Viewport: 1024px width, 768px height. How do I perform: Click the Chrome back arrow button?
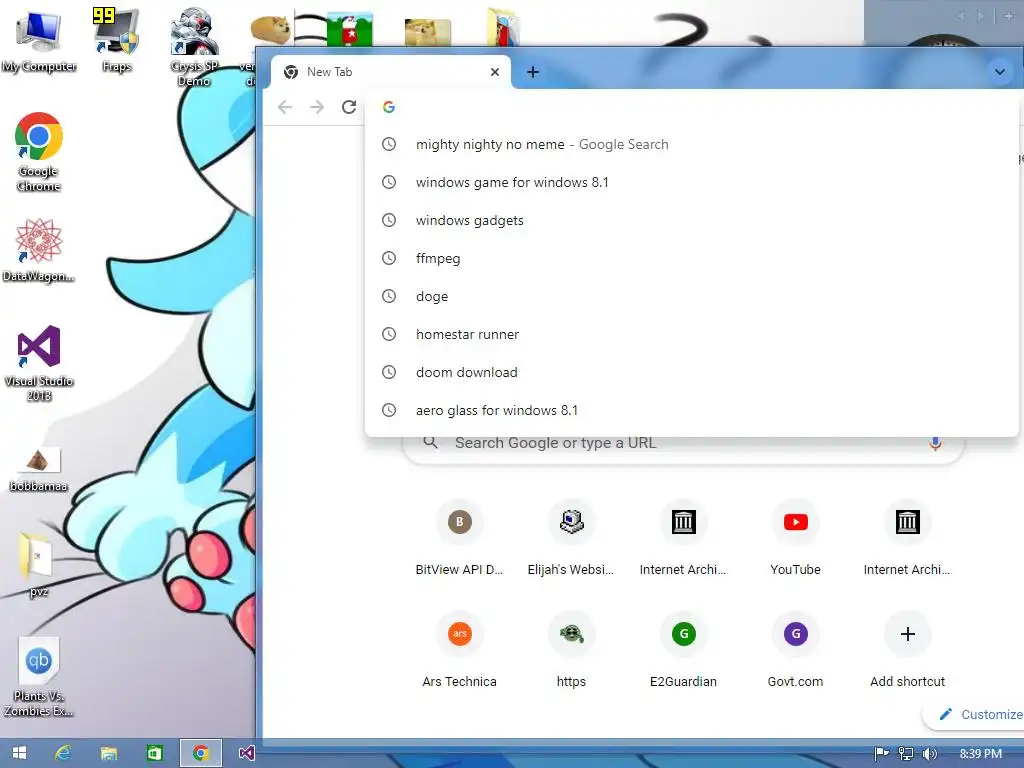pos(285,107)
